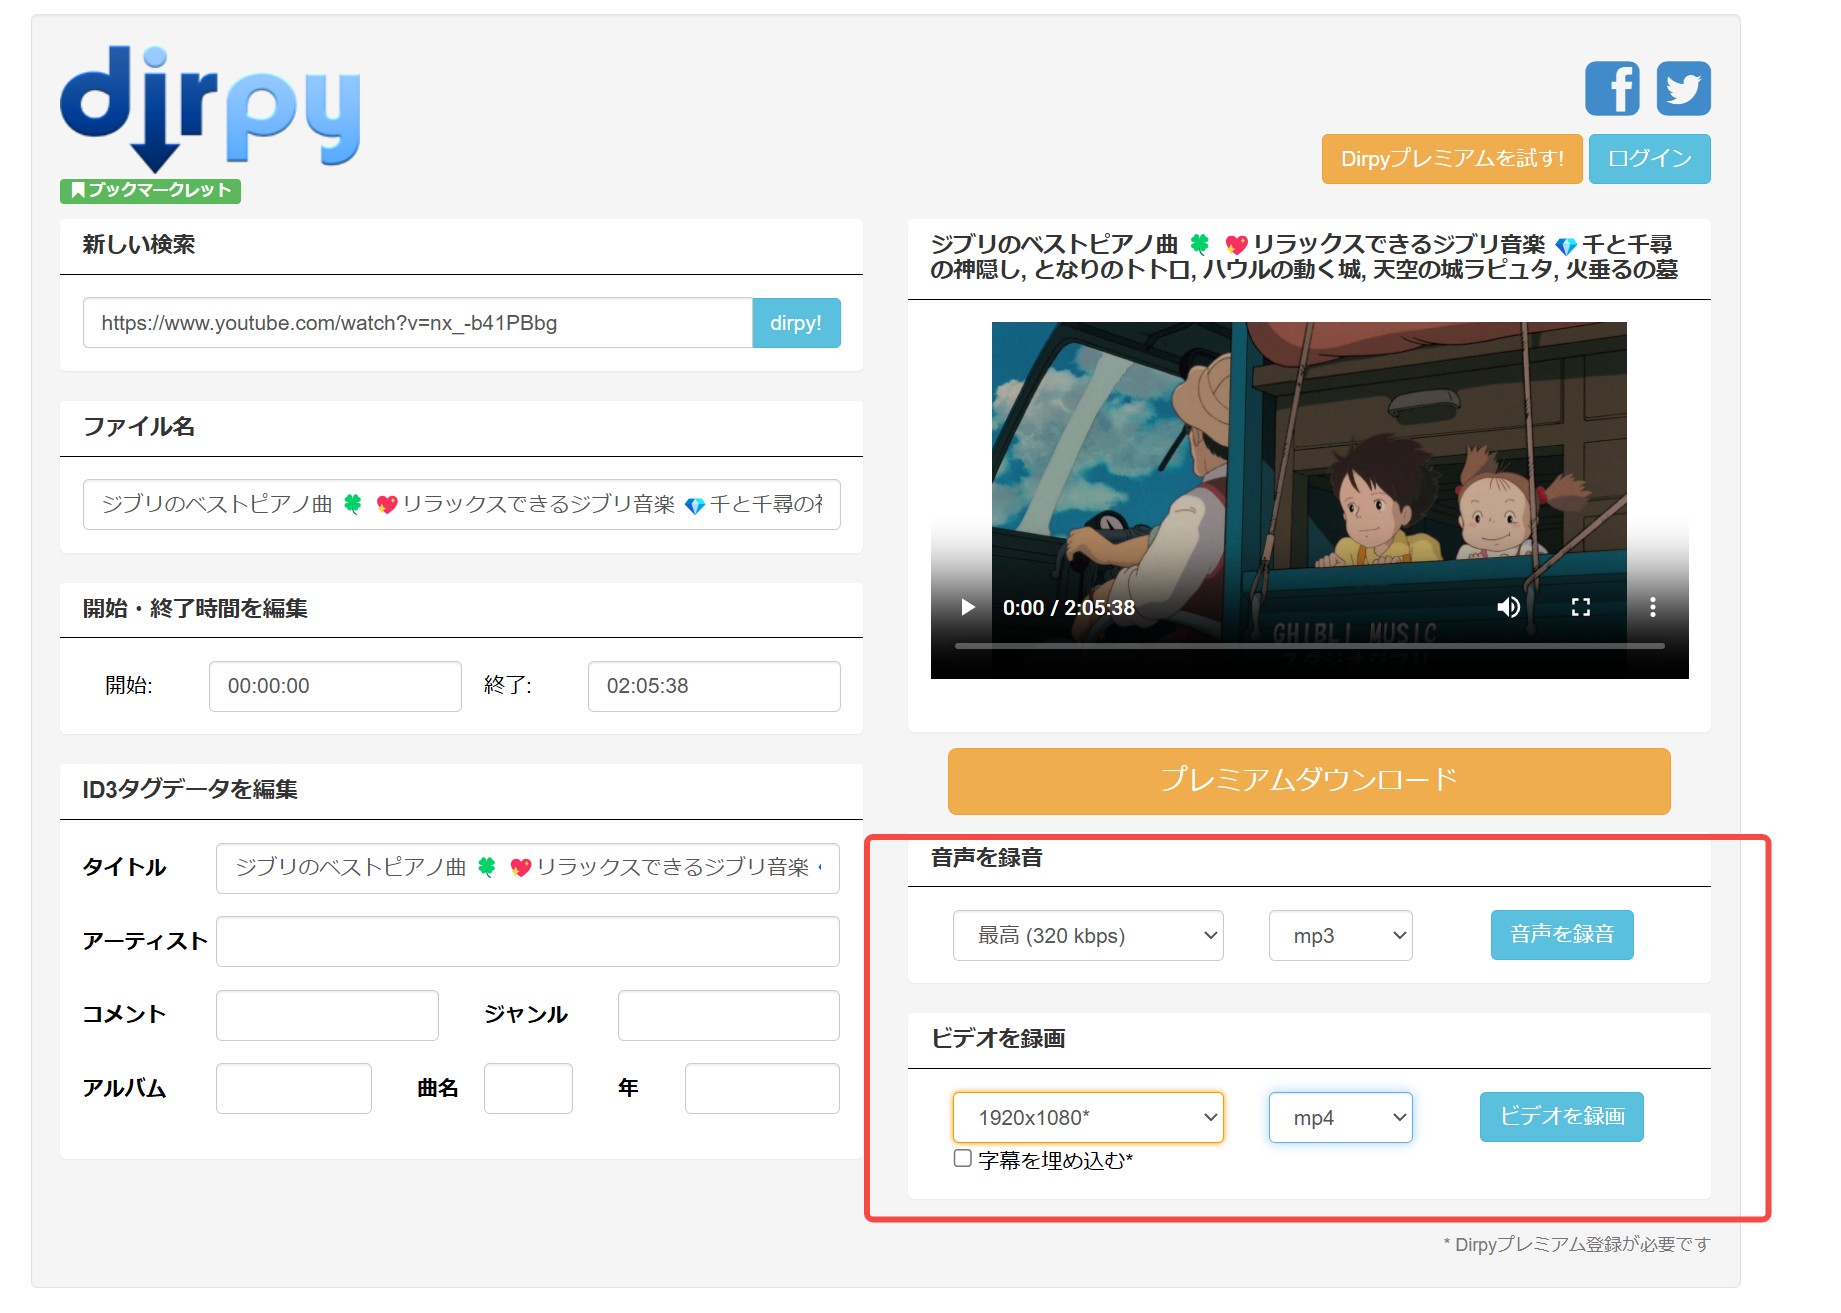Play the video preview
Viewport: 1841px width, 1313px height.
[x=967, y=607]
